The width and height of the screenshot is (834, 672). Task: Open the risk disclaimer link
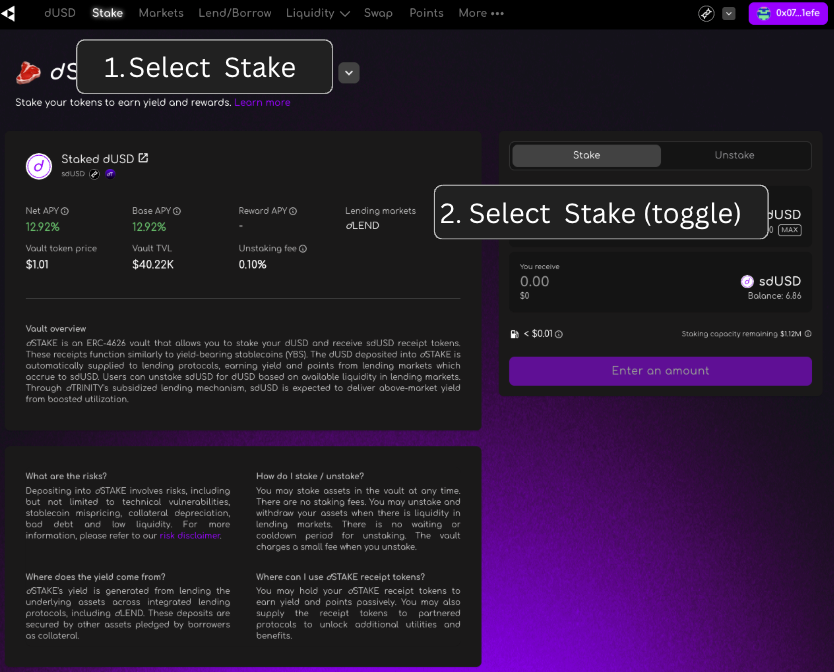tap(190, 536)
